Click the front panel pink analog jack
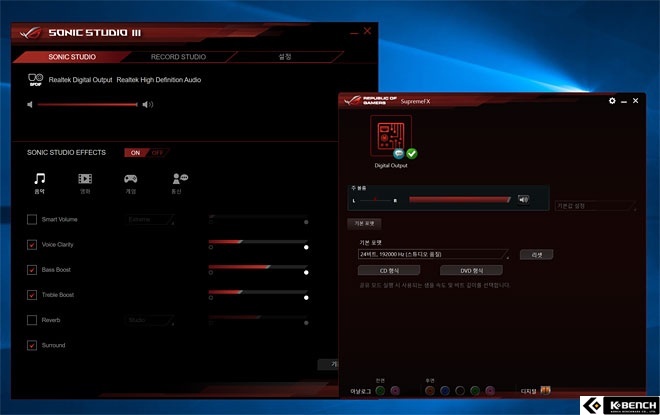660x415 pixels. point(395,391)
